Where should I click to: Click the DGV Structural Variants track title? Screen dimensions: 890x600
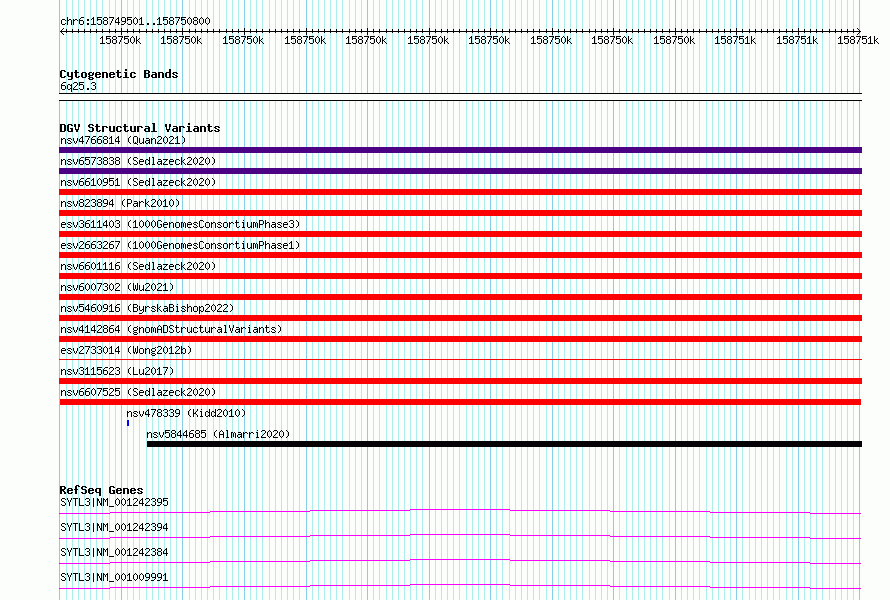(140, 128)
